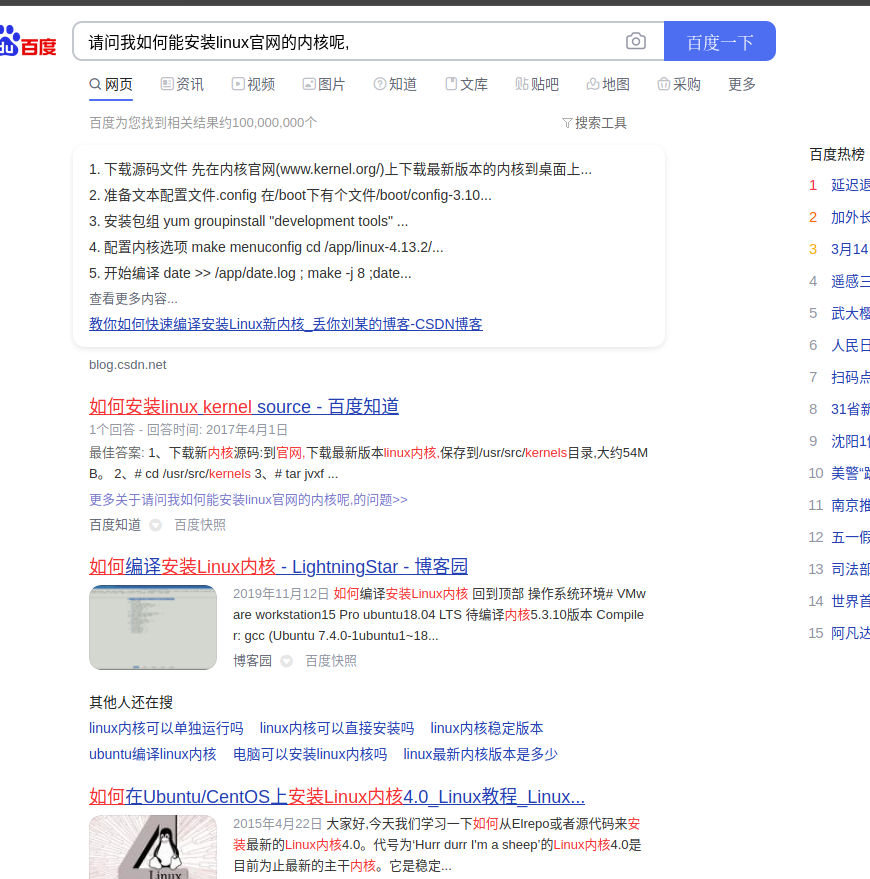Screen dimensions: 870x879
Task: Search related: ubuntu编译linux内核
Action: pyautogui.click(x=153, y=754)
